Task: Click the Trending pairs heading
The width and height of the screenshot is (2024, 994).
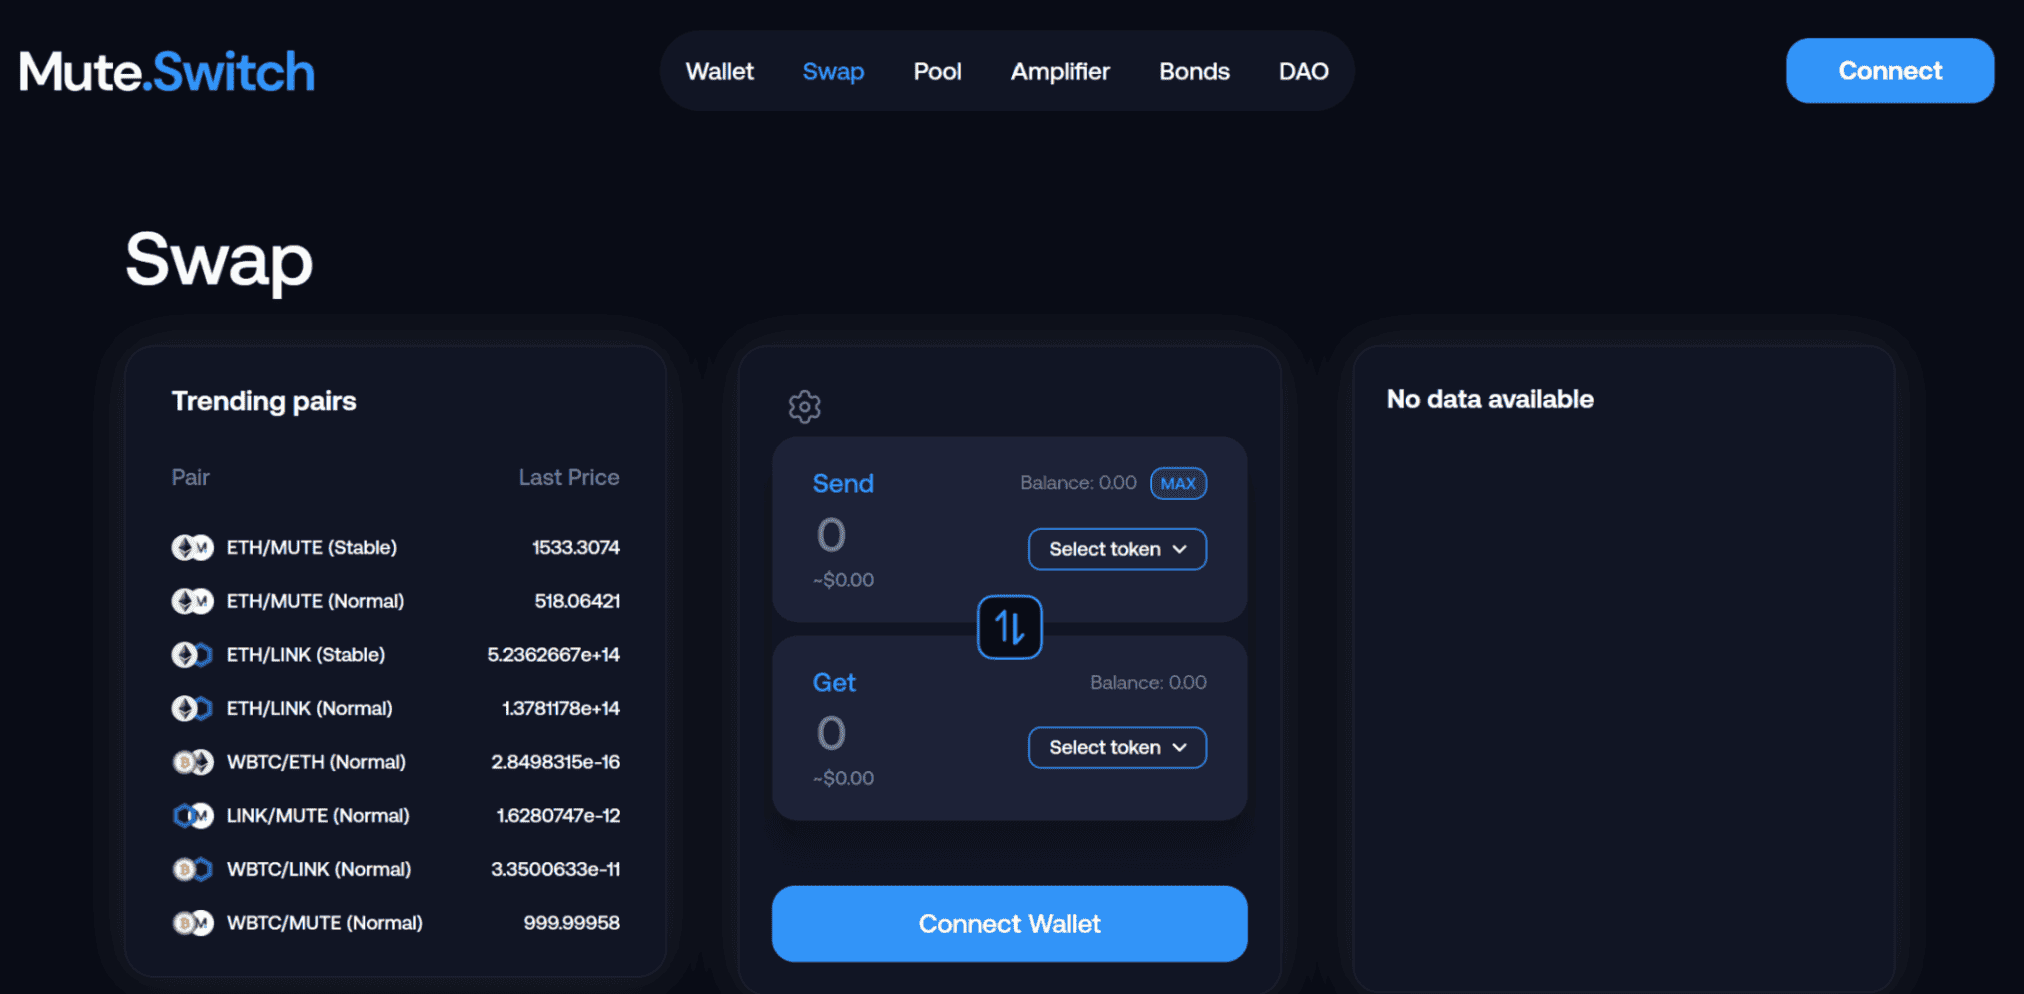Action: (x=264, y=401)
